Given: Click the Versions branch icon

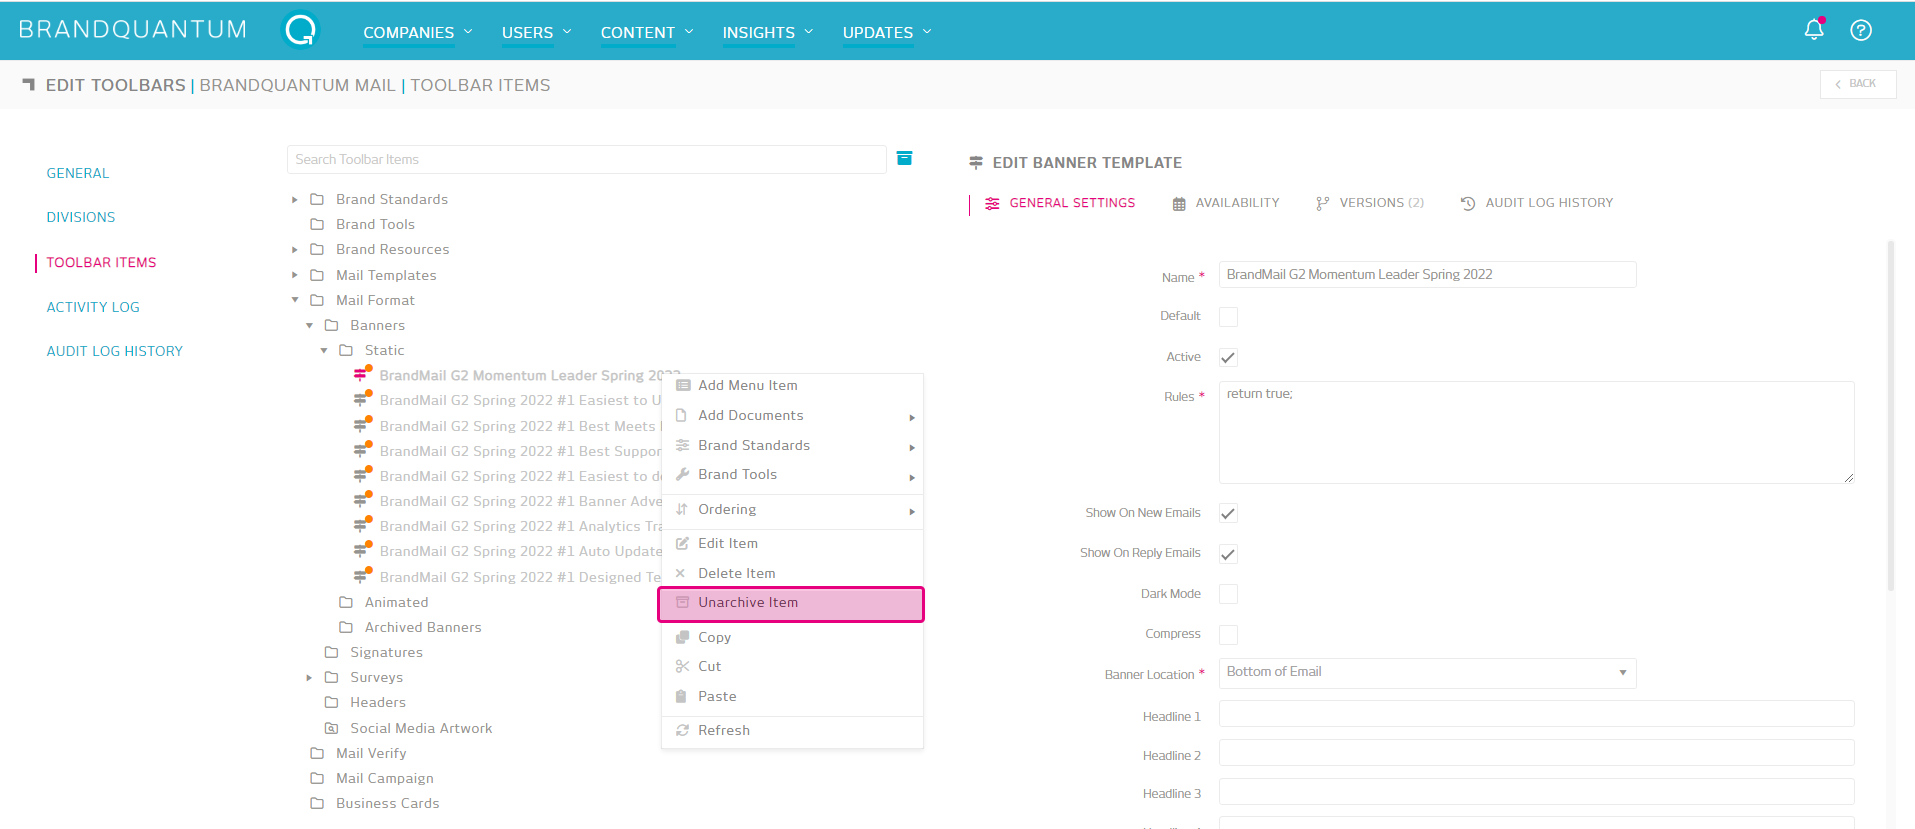Looking at the screenshot, I should click(1323, 203).
